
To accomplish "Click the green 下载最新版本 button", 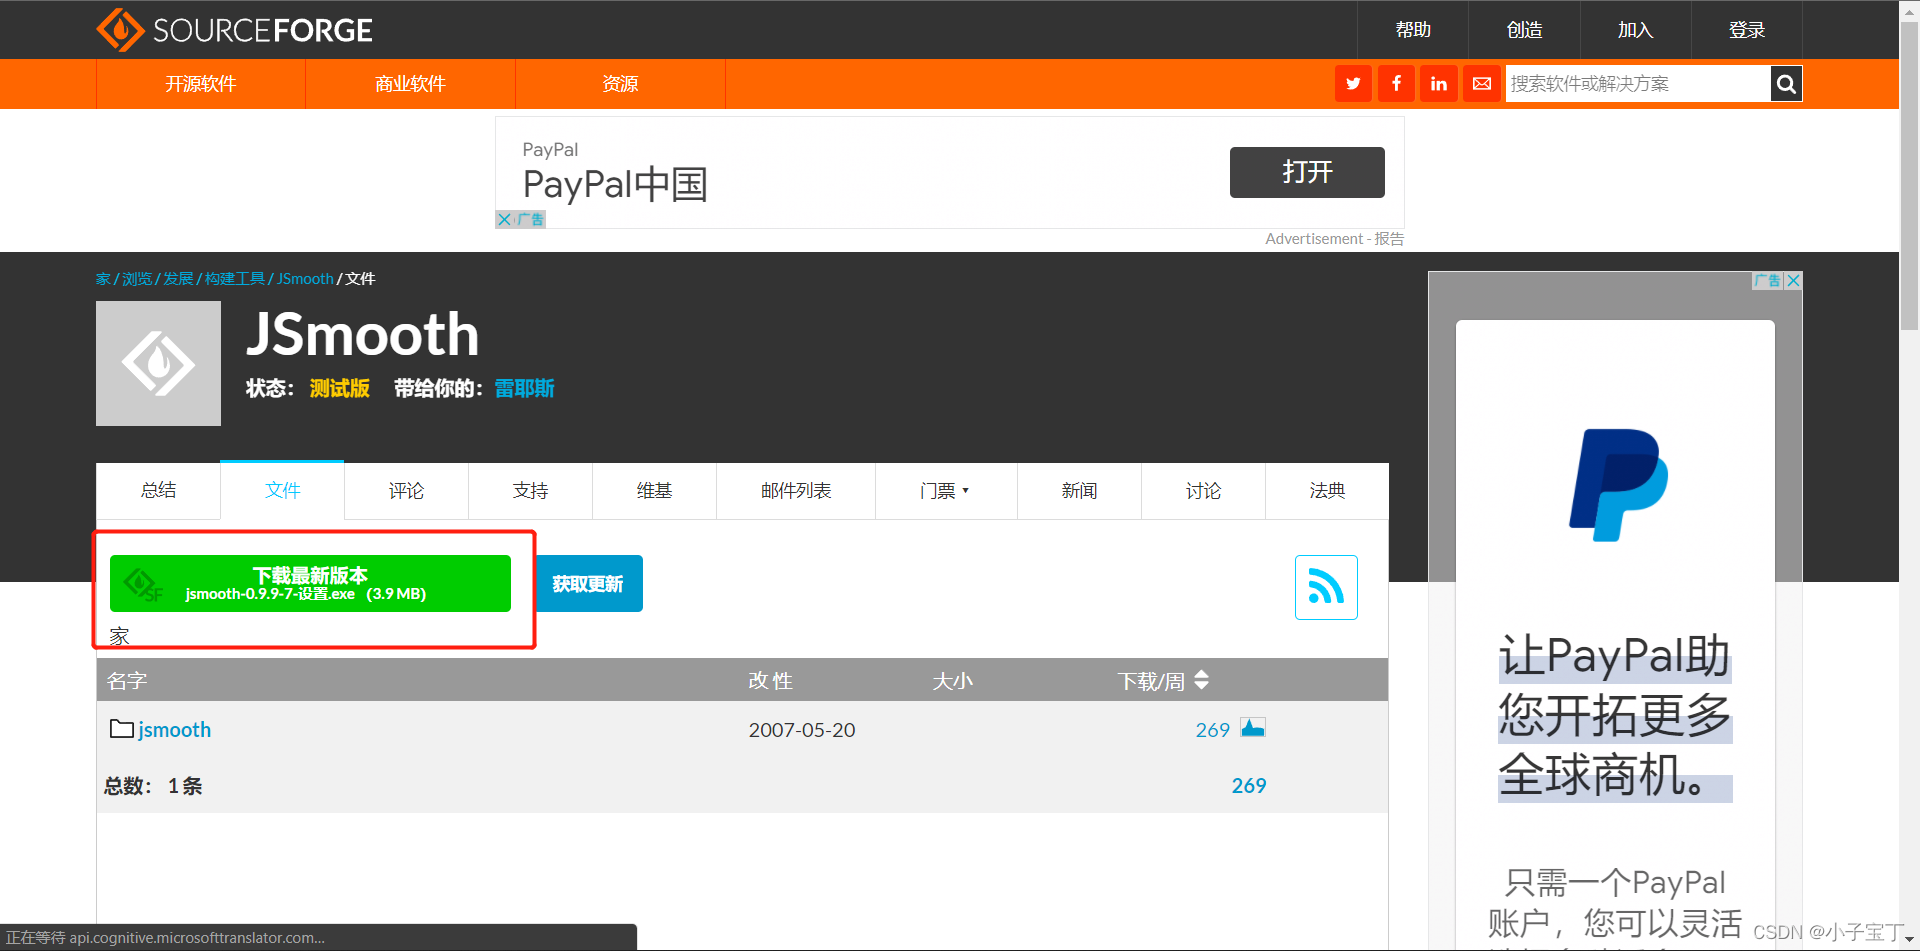I will [x=310, y=583].
